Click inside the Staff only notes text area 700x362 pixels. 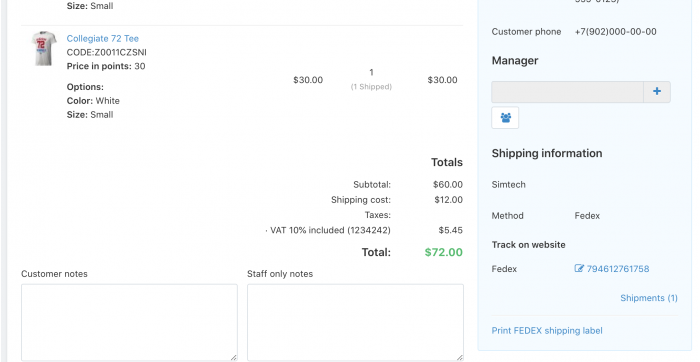[355, 322]
